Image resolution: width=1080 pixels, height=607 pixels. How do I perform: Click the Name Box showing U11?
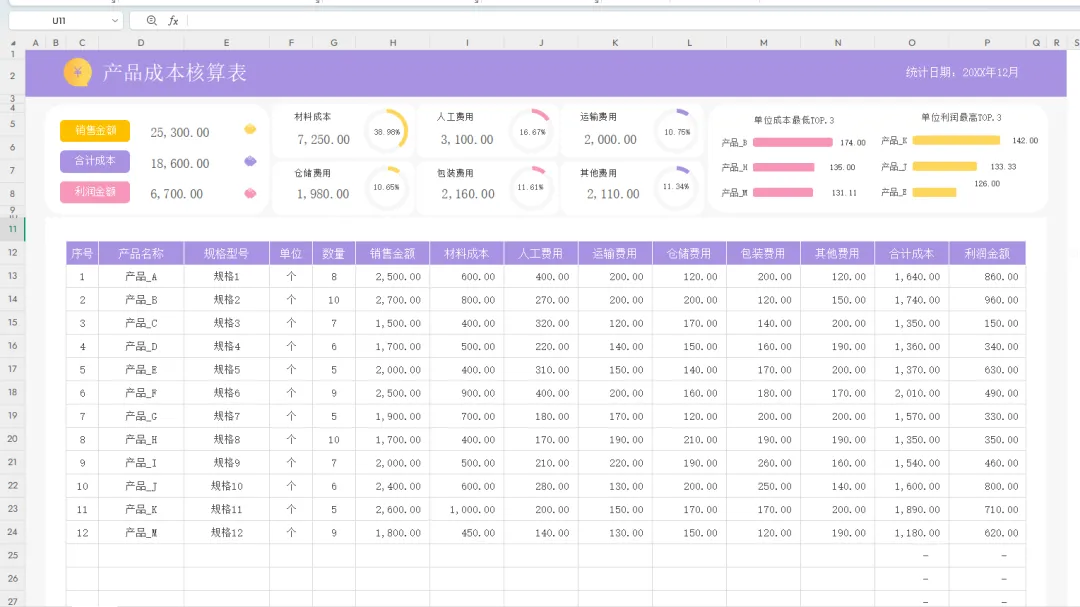(x=58, y=20)
